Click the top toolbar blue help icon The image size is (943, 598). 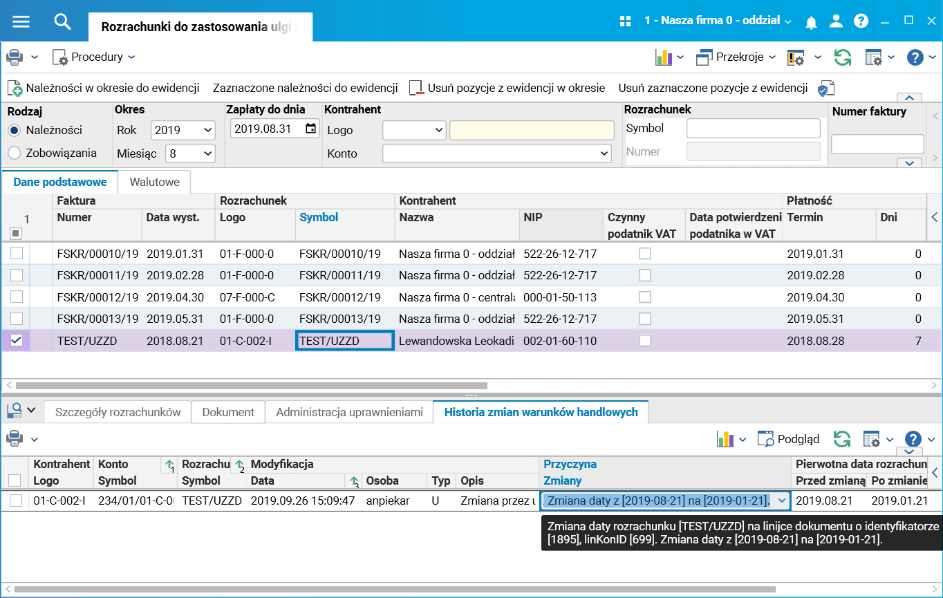[x=915, y=57]
